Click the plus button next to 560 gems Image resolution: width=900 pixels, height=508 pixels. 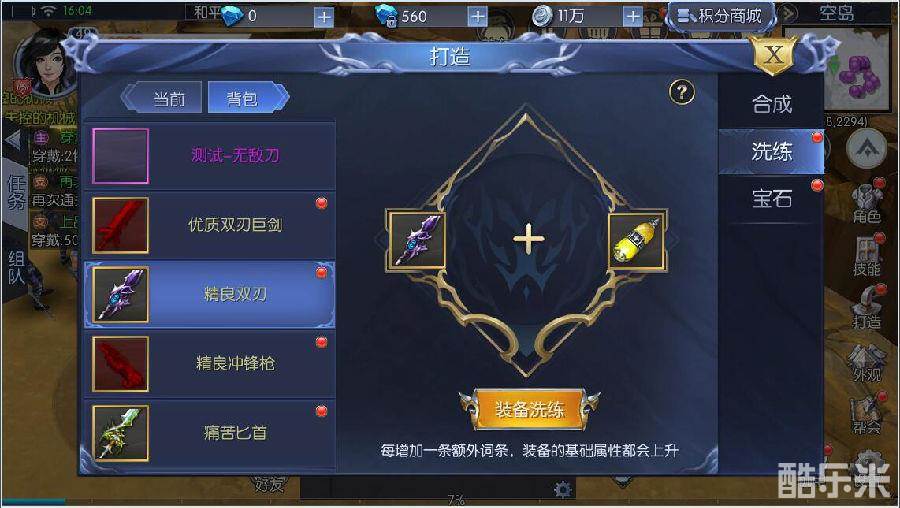pyautogui.click(x=478, y=17)
